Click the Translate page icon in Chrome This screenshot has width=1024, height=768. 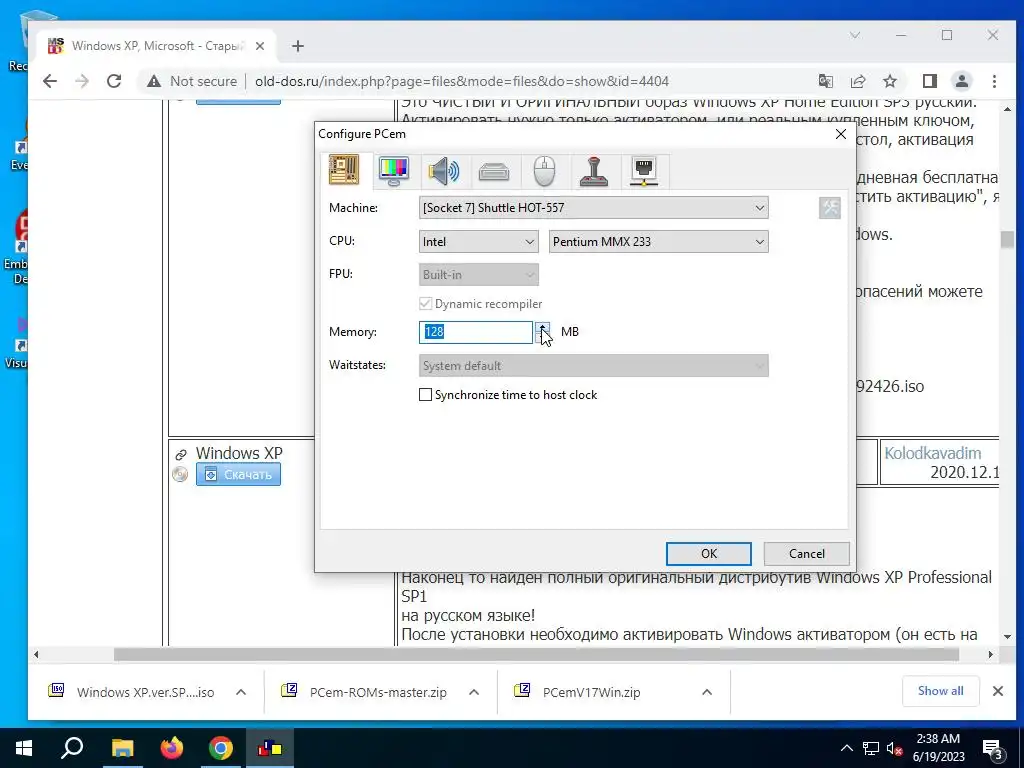[825, 81]
